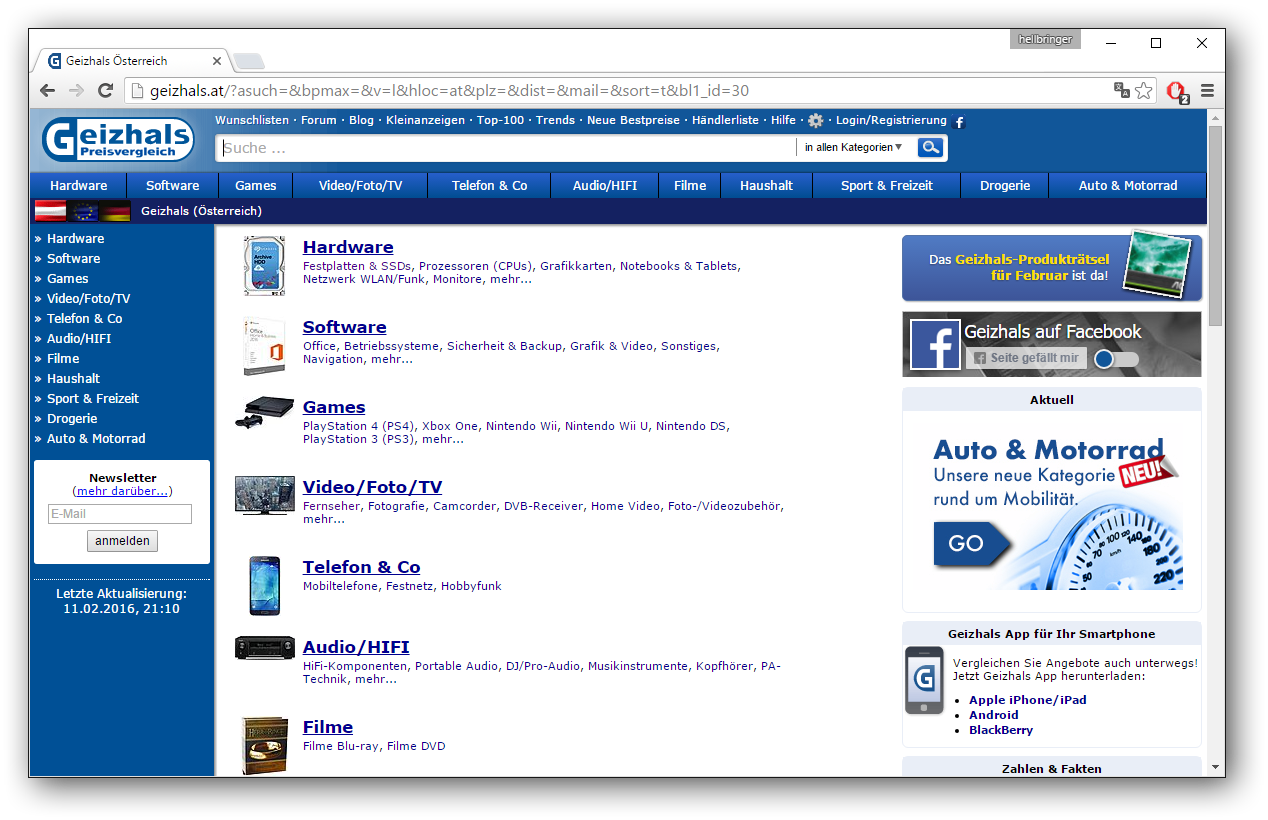The image size is (1268, 820).
Task: Click the Facebook icon next to Login/Registrierung
Action: 959,122
